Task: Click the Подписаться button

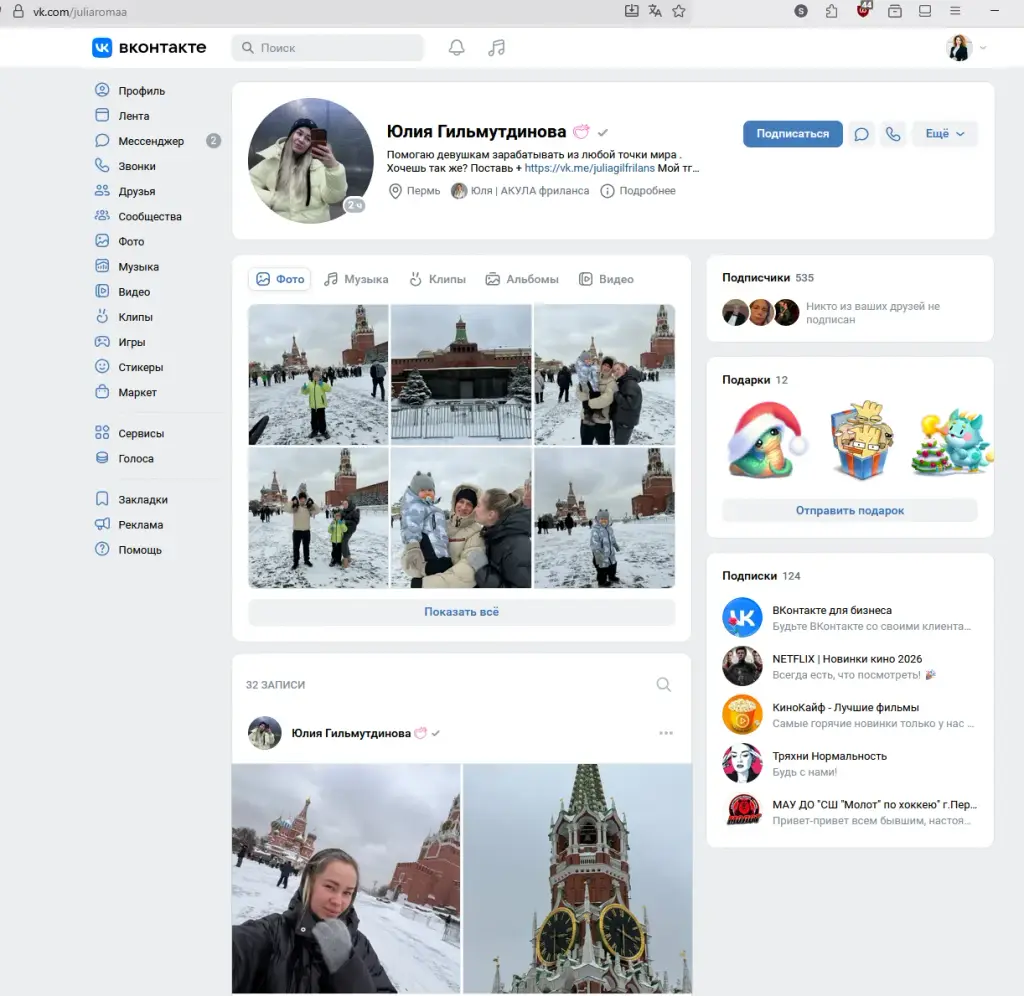Action: (x=792, y=134)
